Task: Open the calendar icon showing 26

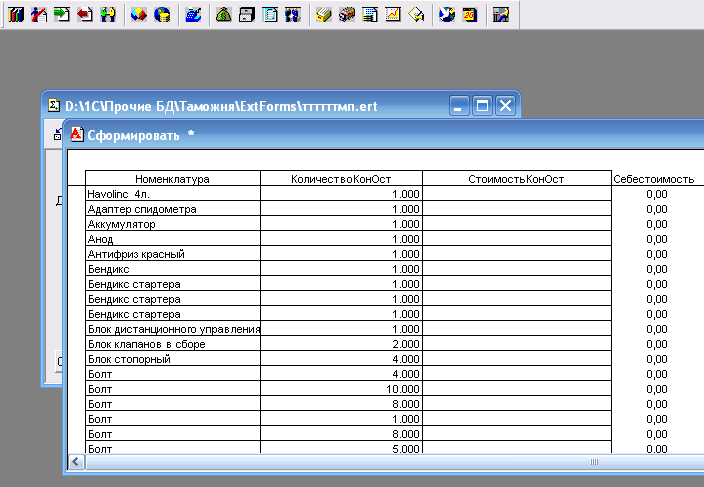Action: pos(470,15)
